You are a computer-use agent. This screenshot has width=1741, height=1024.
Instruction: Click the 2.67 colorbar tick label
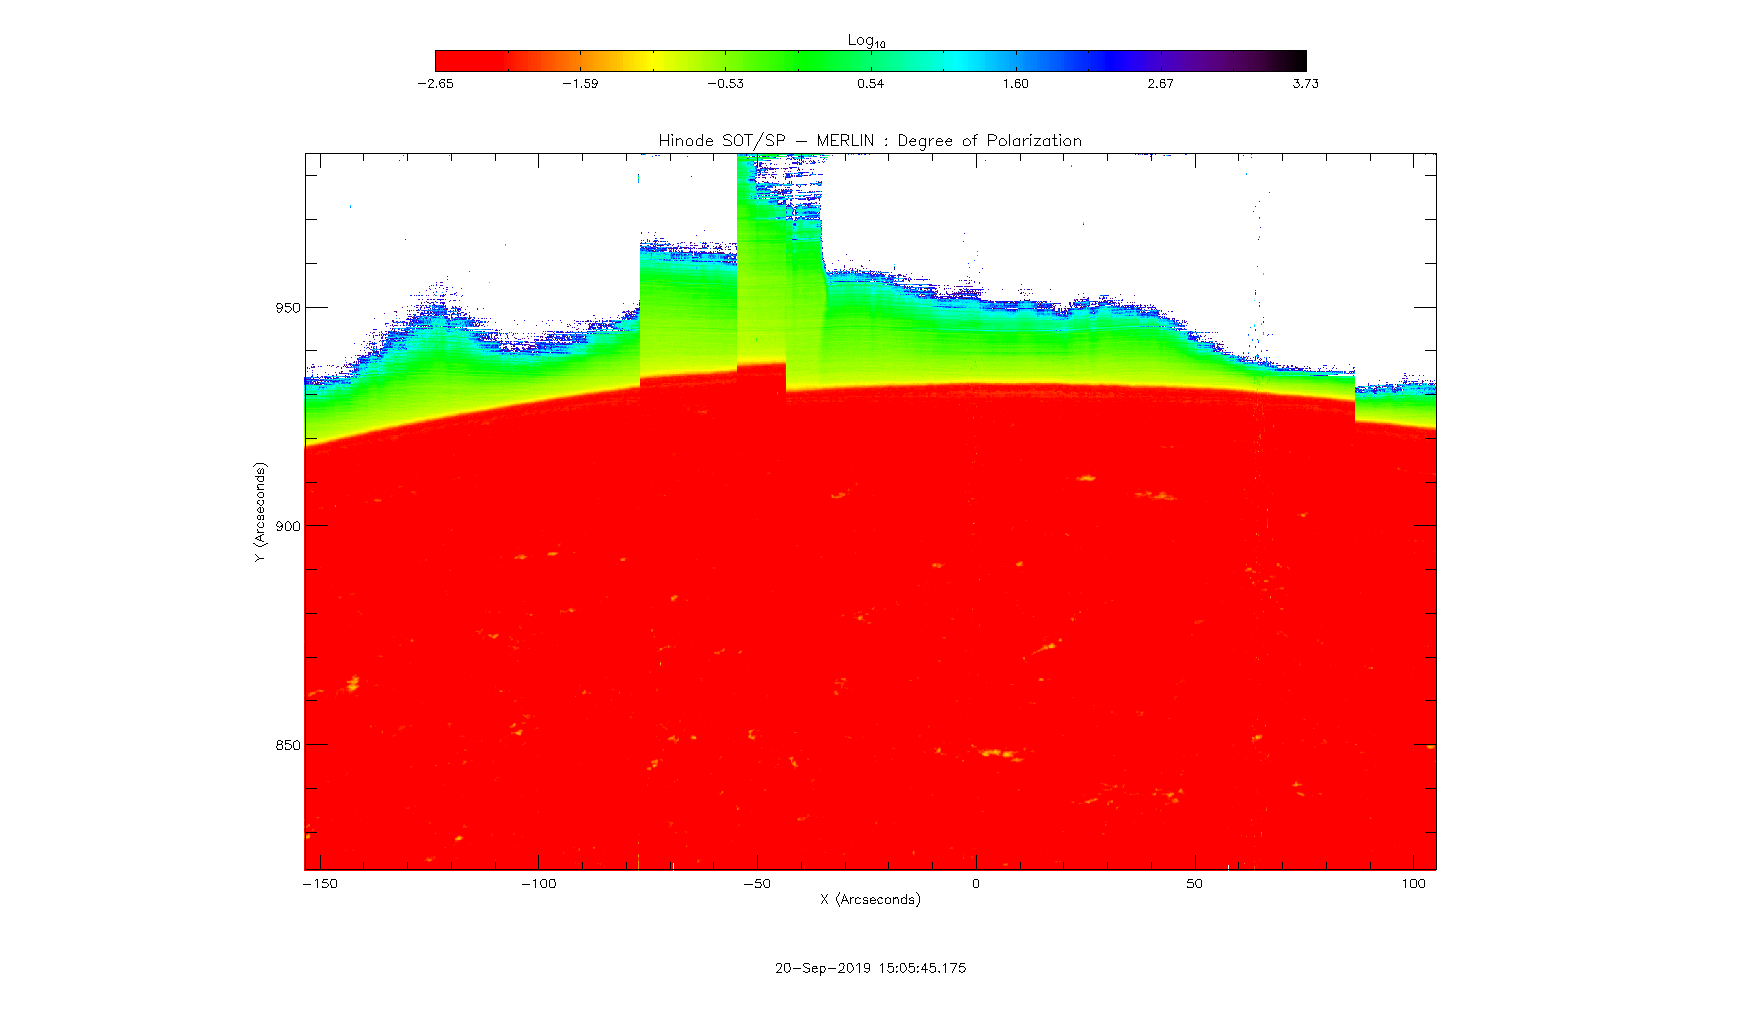(x=1160, y=84)
